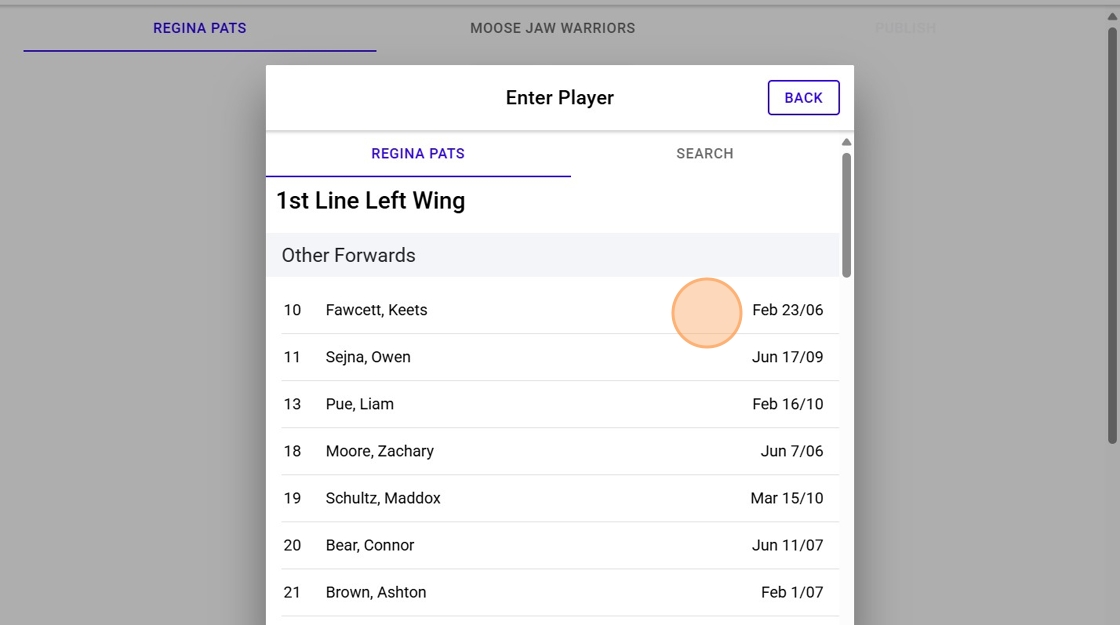The height and width of the screenshot is (625, 1120).
Task: Click the page scrollbar on right edge
Action: coord(1112,235)
